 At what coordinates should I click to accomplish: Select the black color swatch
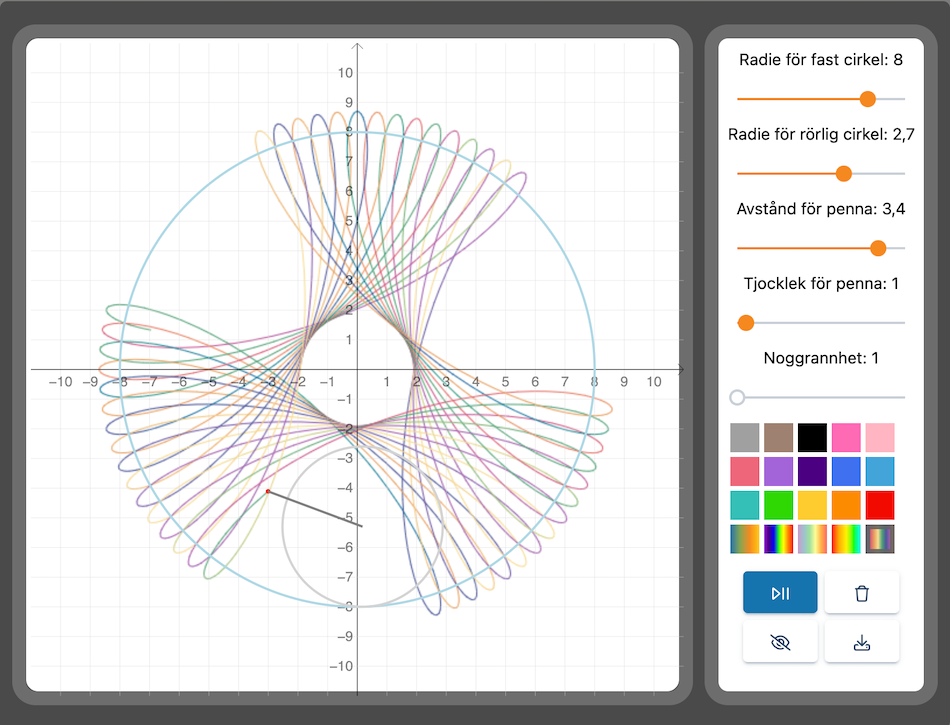(812, 437)
